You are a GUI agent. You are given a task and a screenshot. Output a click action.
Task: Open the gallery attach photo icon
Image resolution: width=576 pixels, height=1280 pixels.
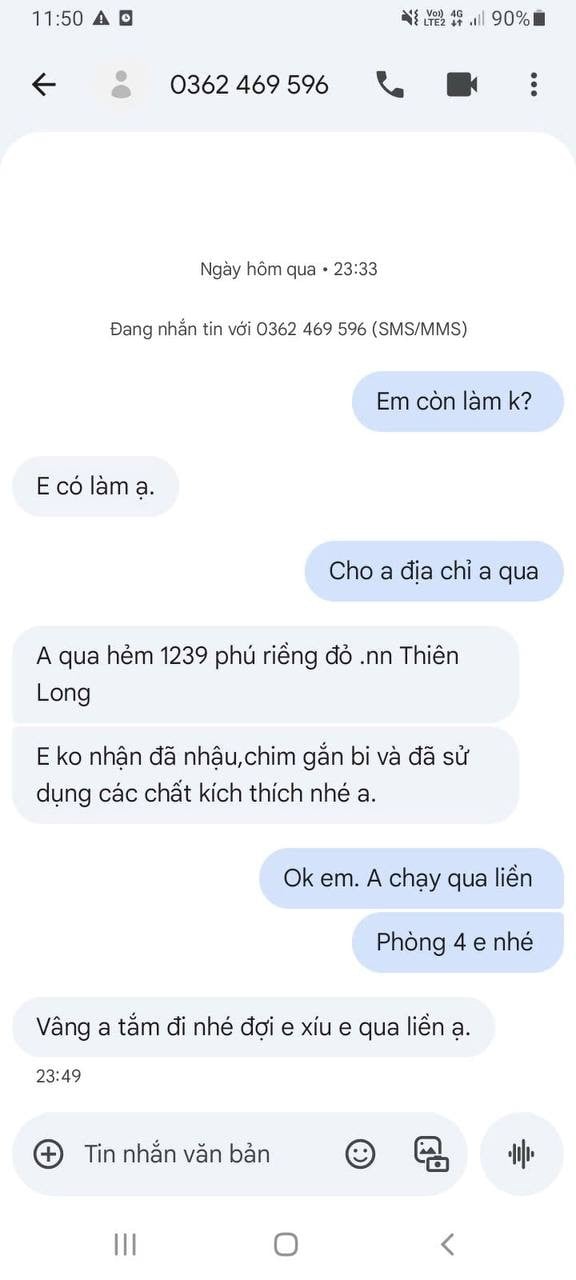[431, 1154]
